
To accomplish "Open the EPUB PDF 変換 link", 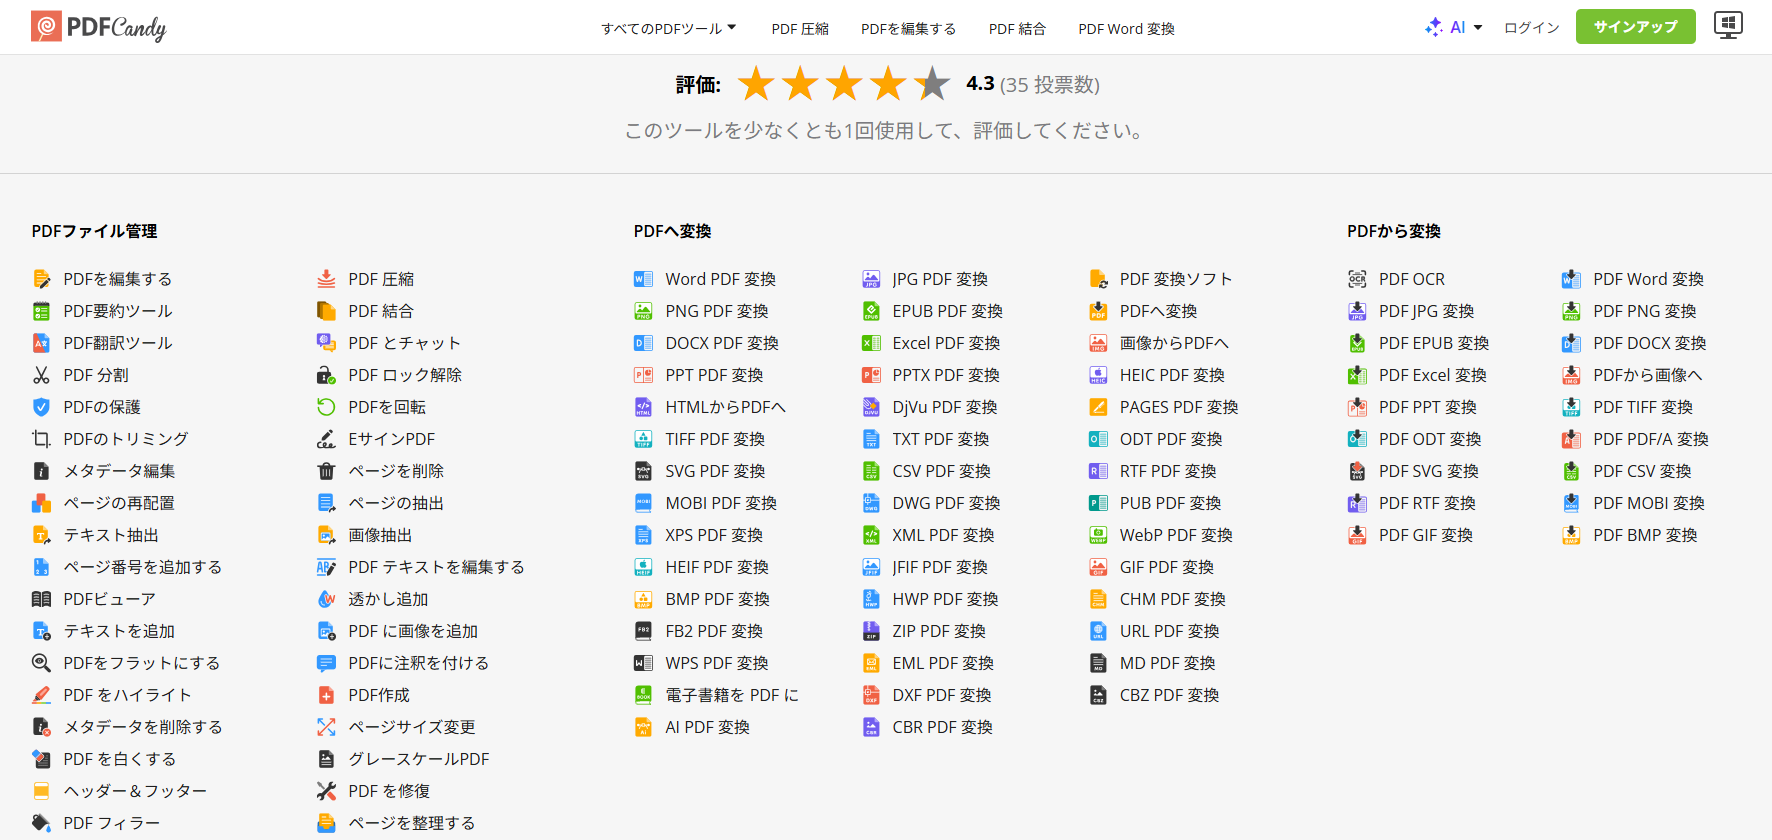I will 948,311.
